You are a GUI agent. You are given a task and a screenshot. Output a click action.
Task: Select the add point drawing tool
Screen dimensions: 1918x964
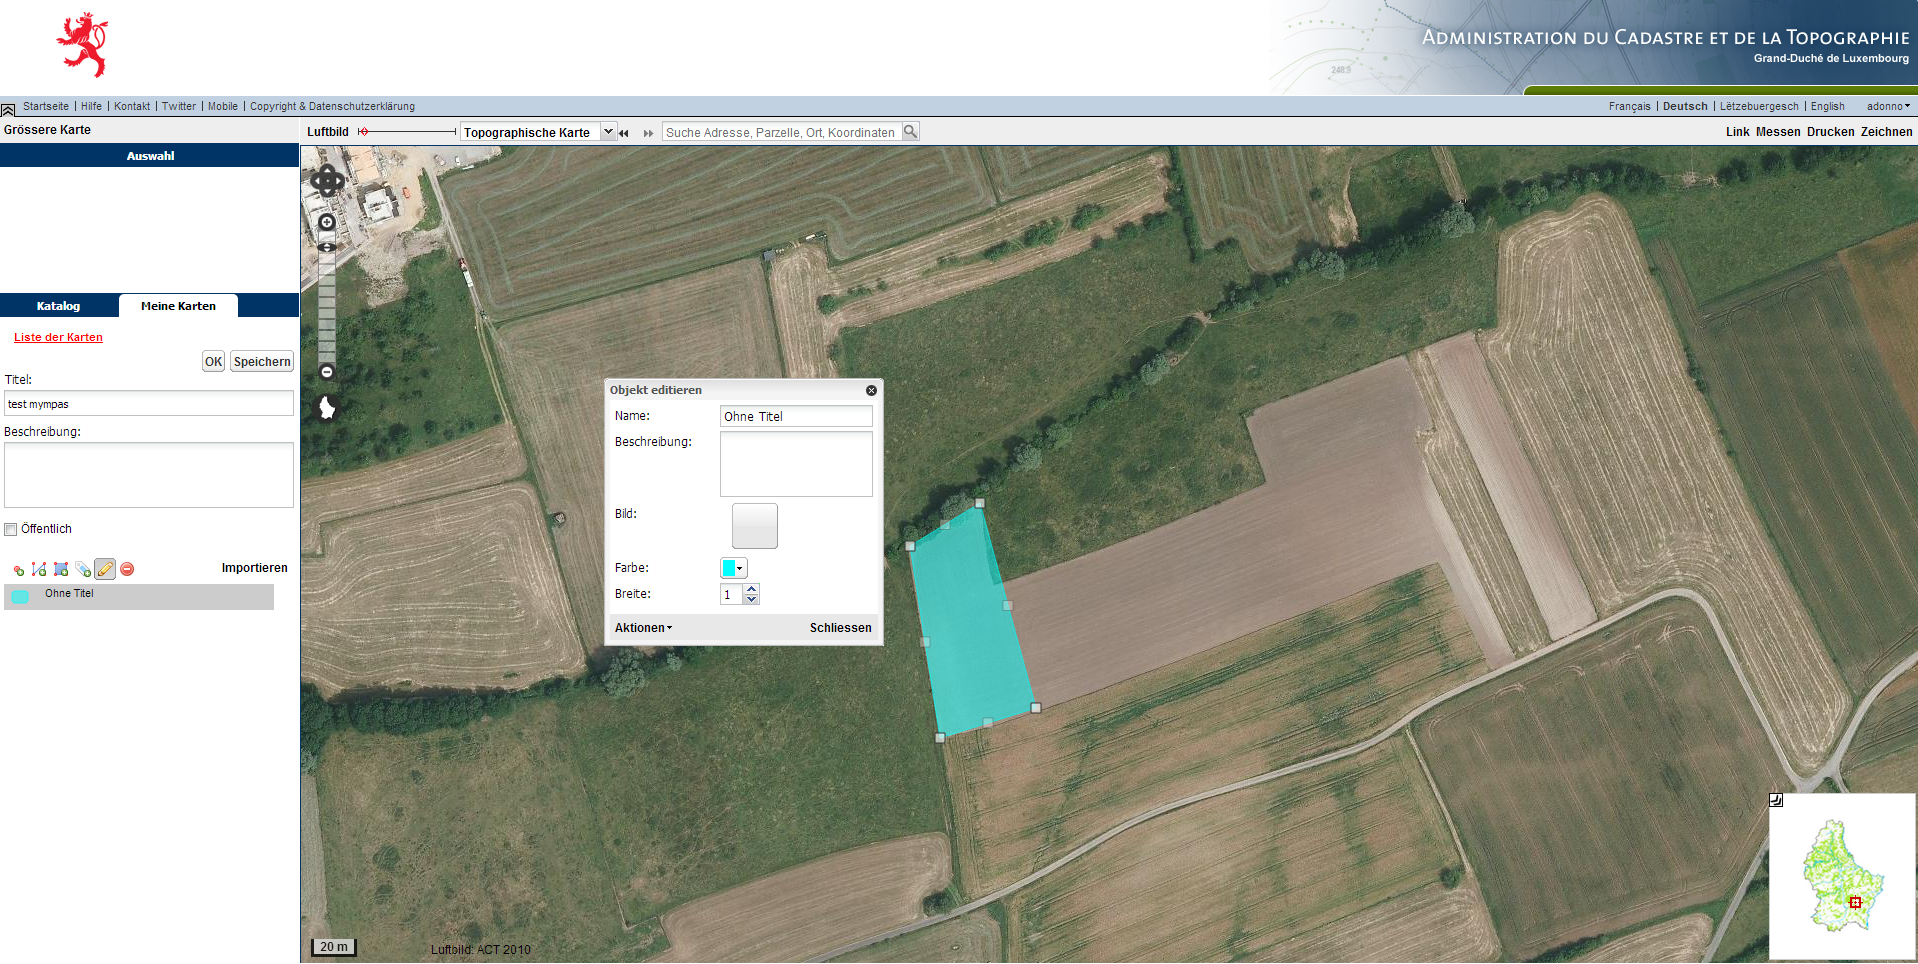pos(18,570)
